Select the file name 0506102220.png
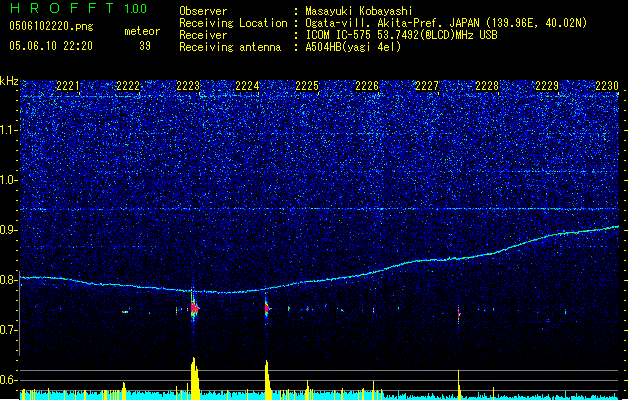Viewport: 629px width, 400px height. click(51, 26)
